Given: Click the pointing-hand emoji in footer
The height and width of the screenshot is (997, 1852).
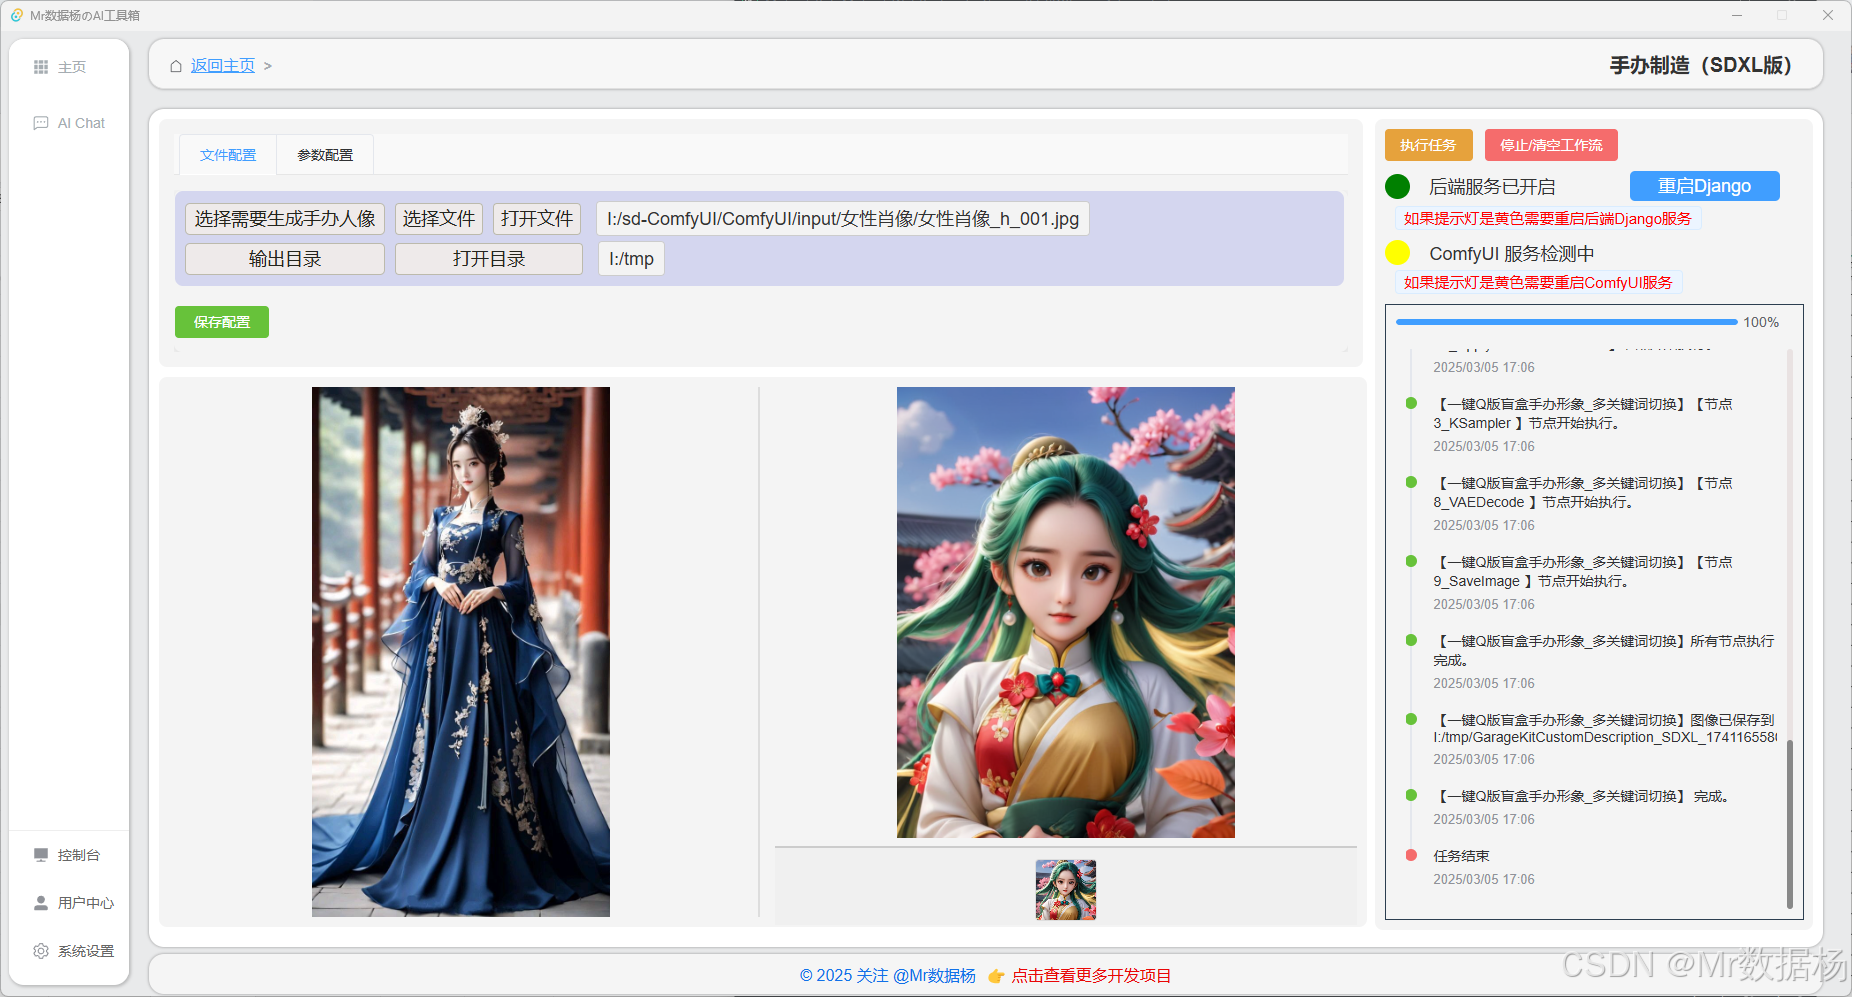Looking at the screenshot, I should (x=996, y=976).
